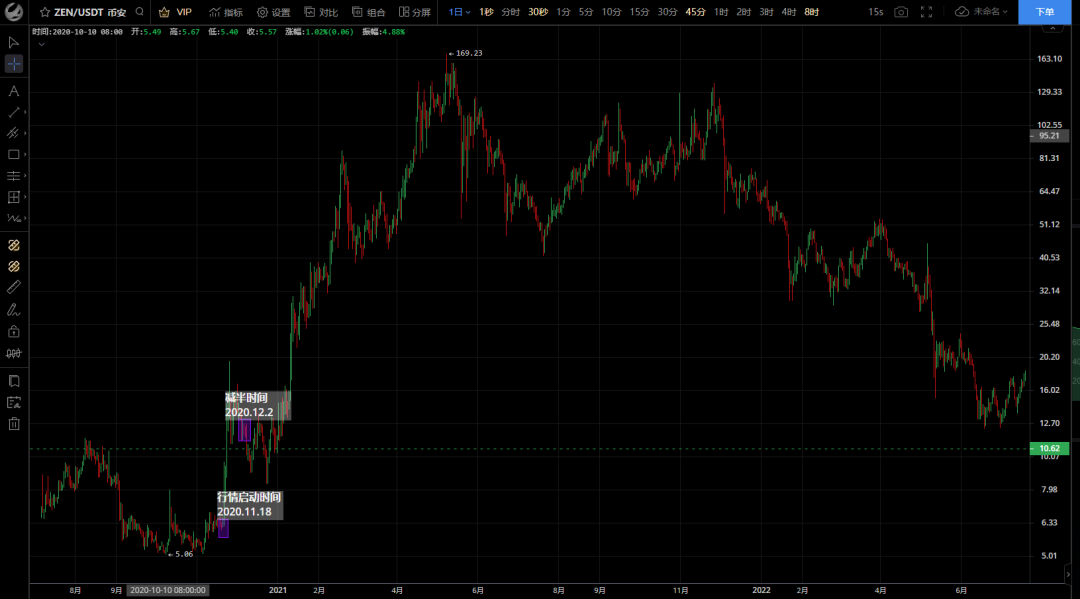Take a chart screenshot with camera icon
This screenshot has width=1080, height=599.
[x=901, y=12]
